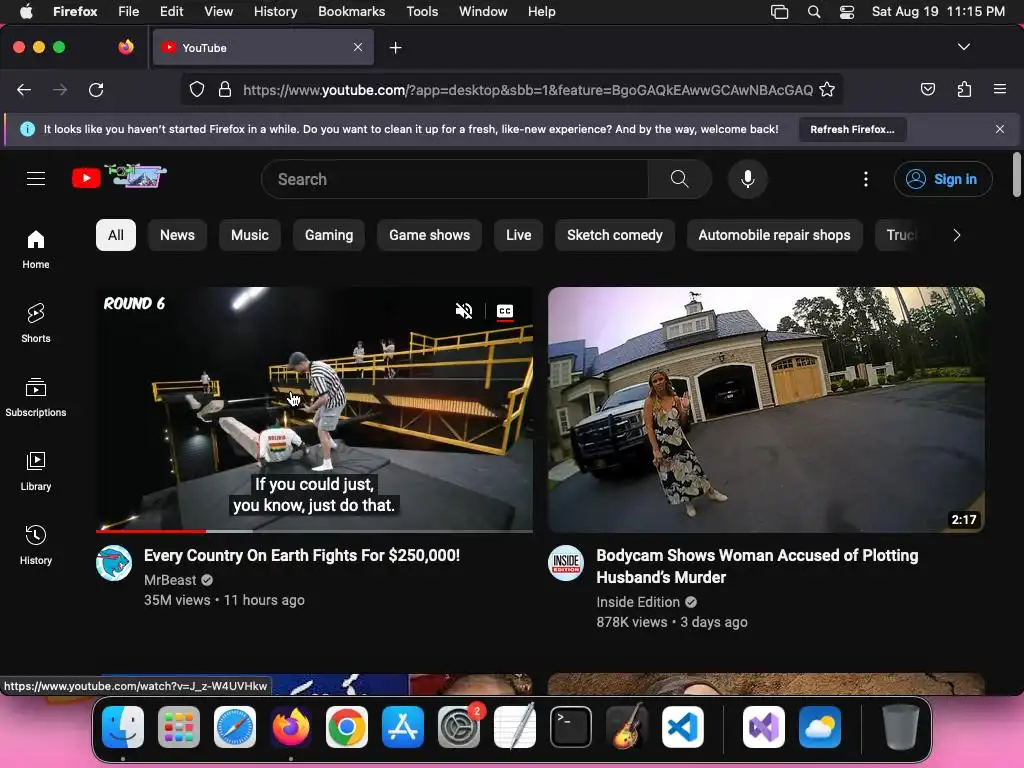
Task: Select the Gaming filter chip
Action: coord(329,235)
